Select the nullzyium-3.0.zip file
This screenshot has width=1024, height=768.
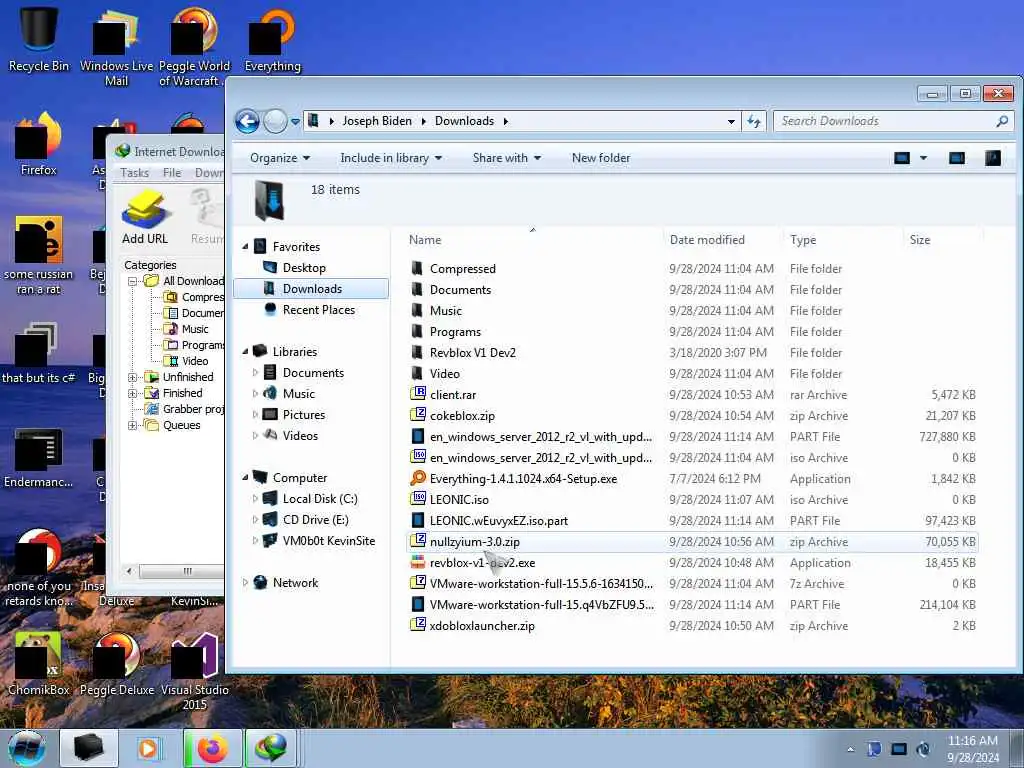point(692,541)
